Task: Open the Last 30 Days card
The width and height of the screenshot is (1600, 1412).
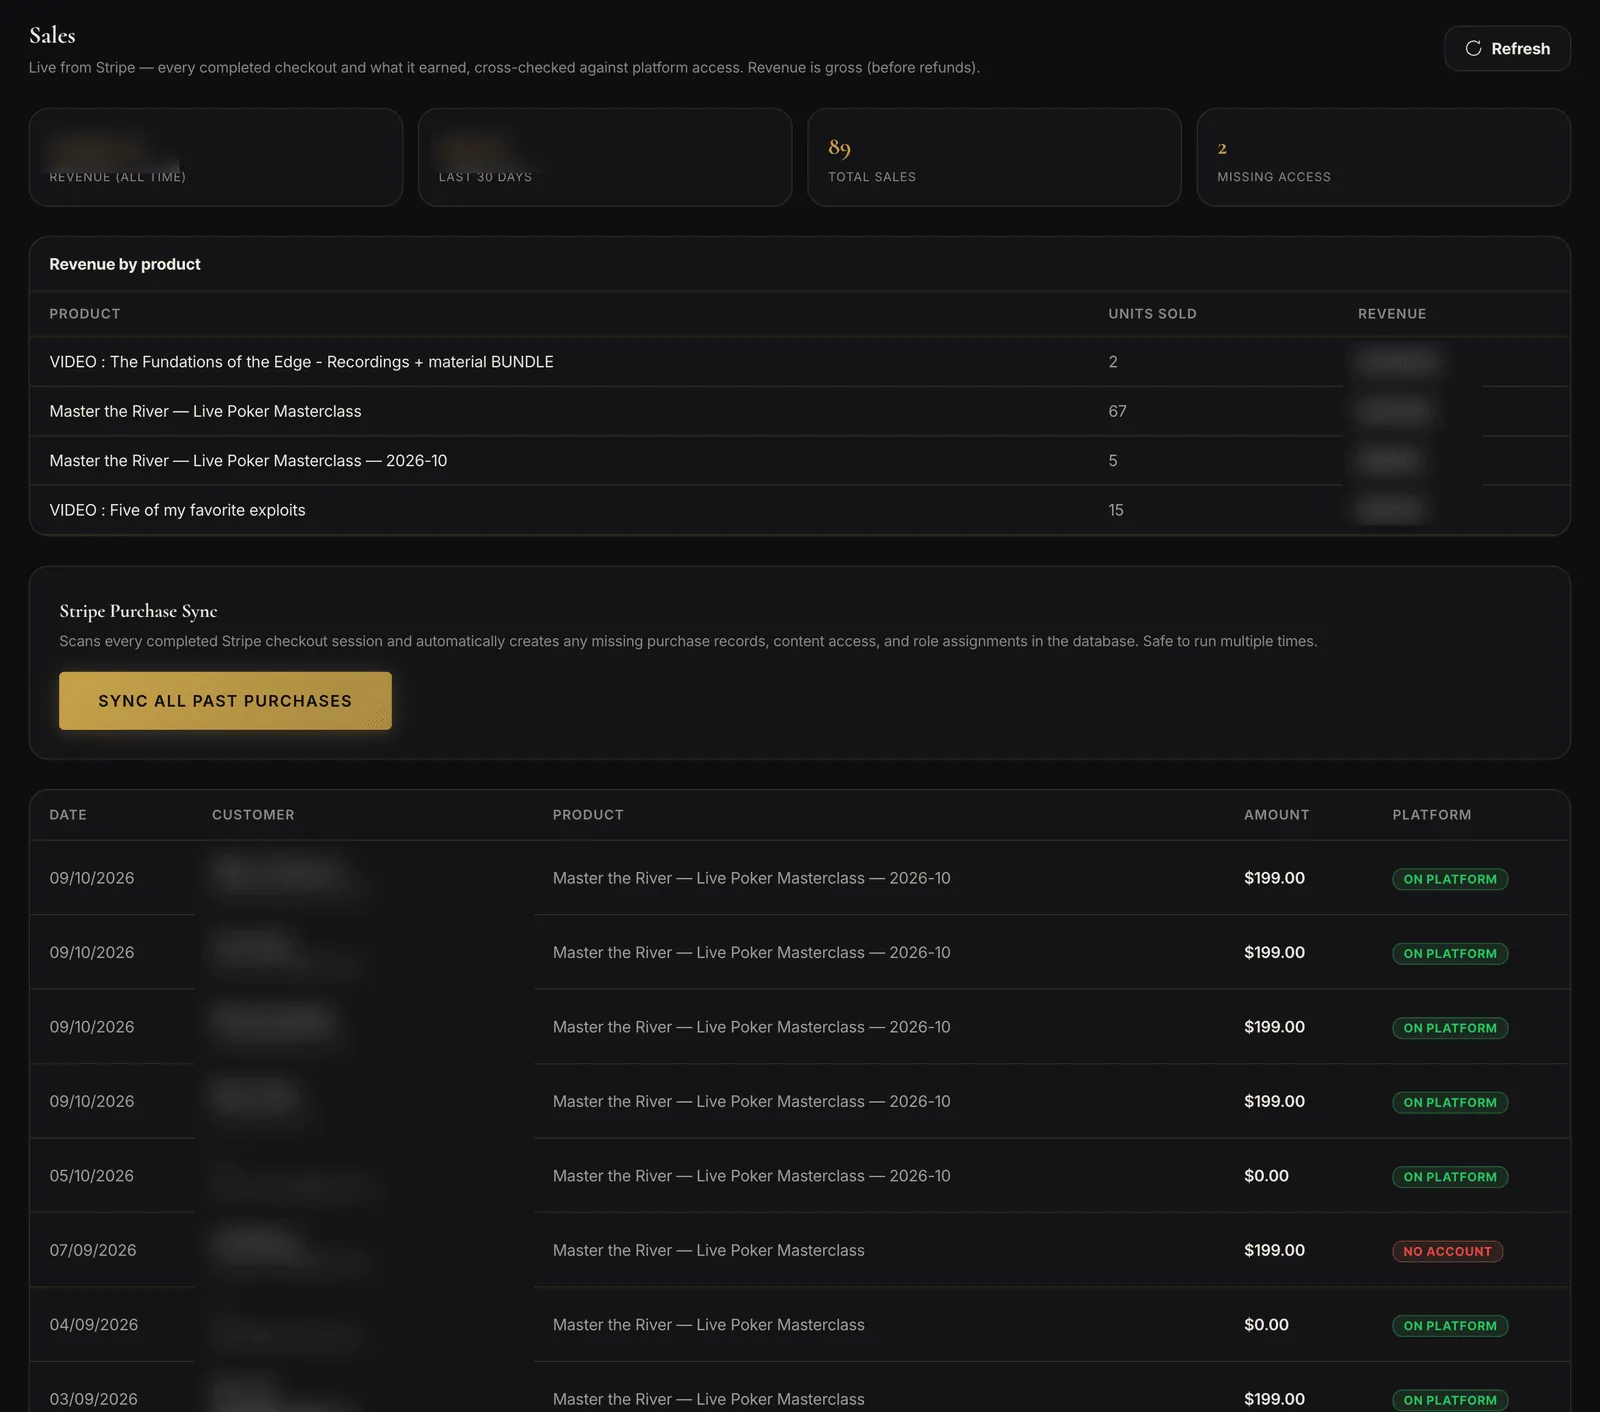Action: click(x=605, y=157)
